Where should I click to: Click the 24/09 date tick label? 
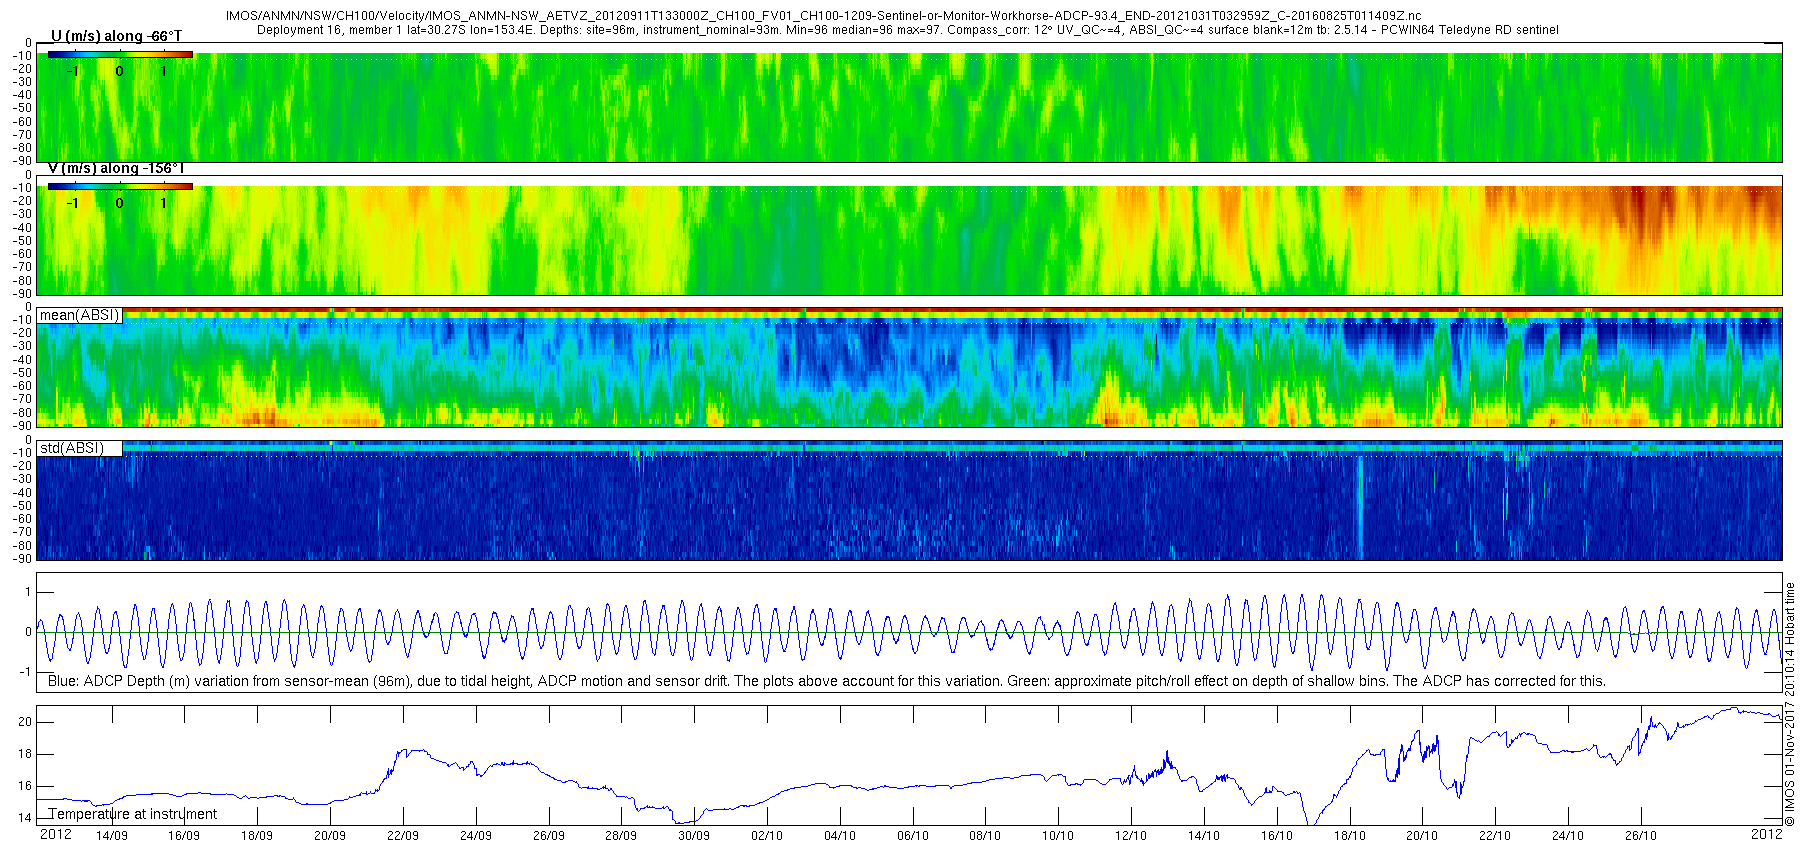[x=476, y=836]
